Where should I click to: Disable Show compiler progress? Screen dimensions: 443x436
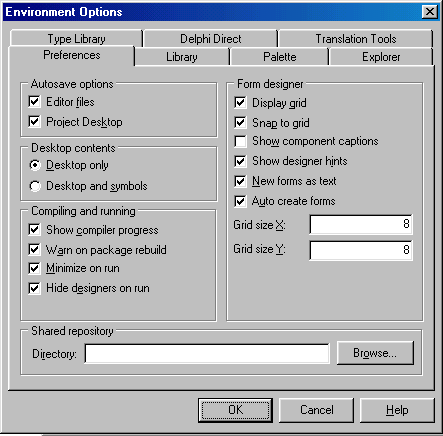click(35, 230)
